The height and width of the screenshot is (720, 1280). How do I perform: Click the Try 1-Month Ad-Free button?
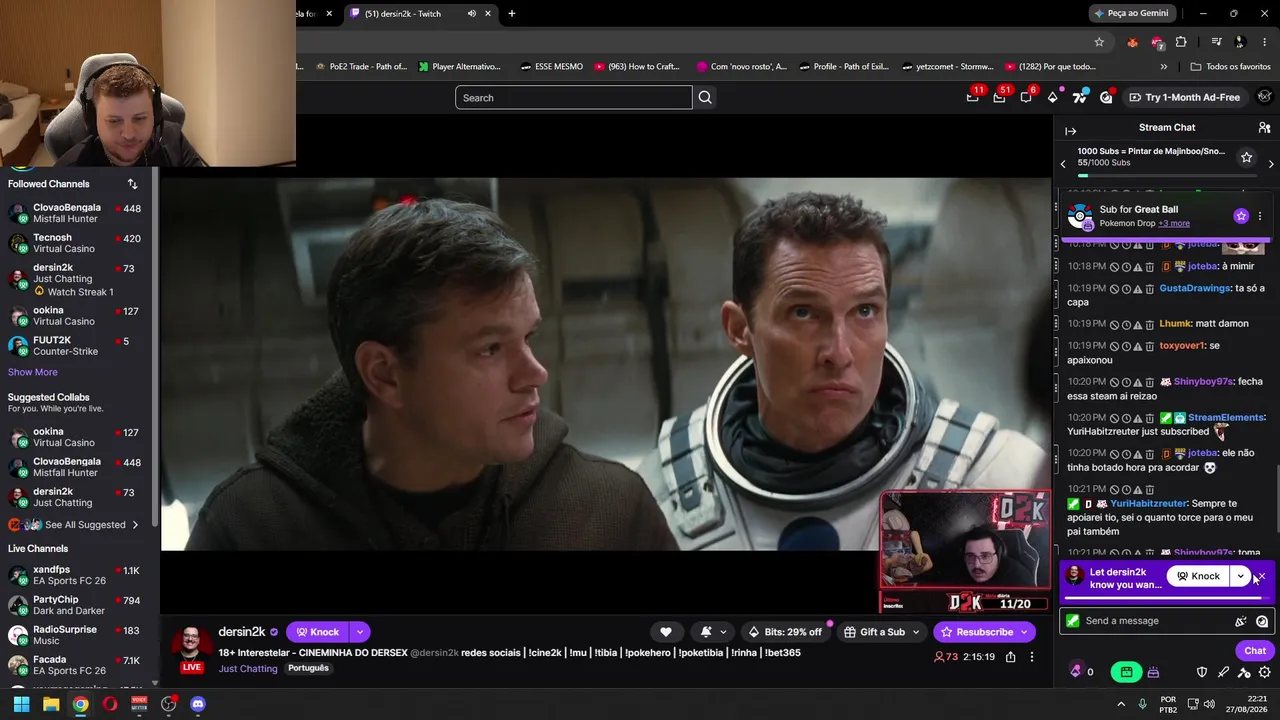(x=1184, y=97)
